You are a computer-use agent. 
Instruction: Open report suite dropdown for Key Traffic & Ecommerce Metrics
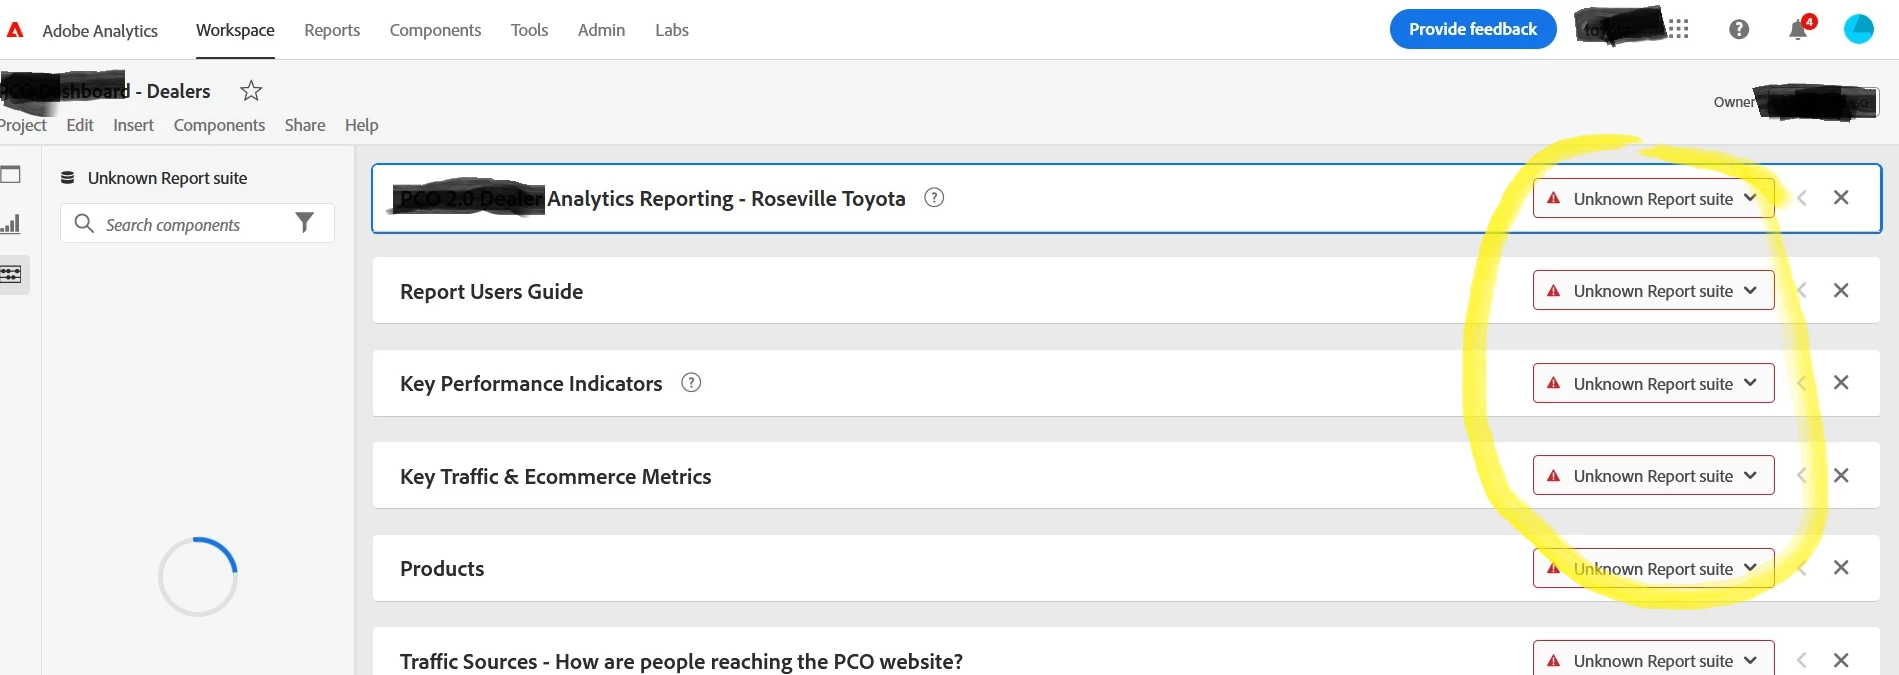pyautogui.click(x=1653, y=476)
